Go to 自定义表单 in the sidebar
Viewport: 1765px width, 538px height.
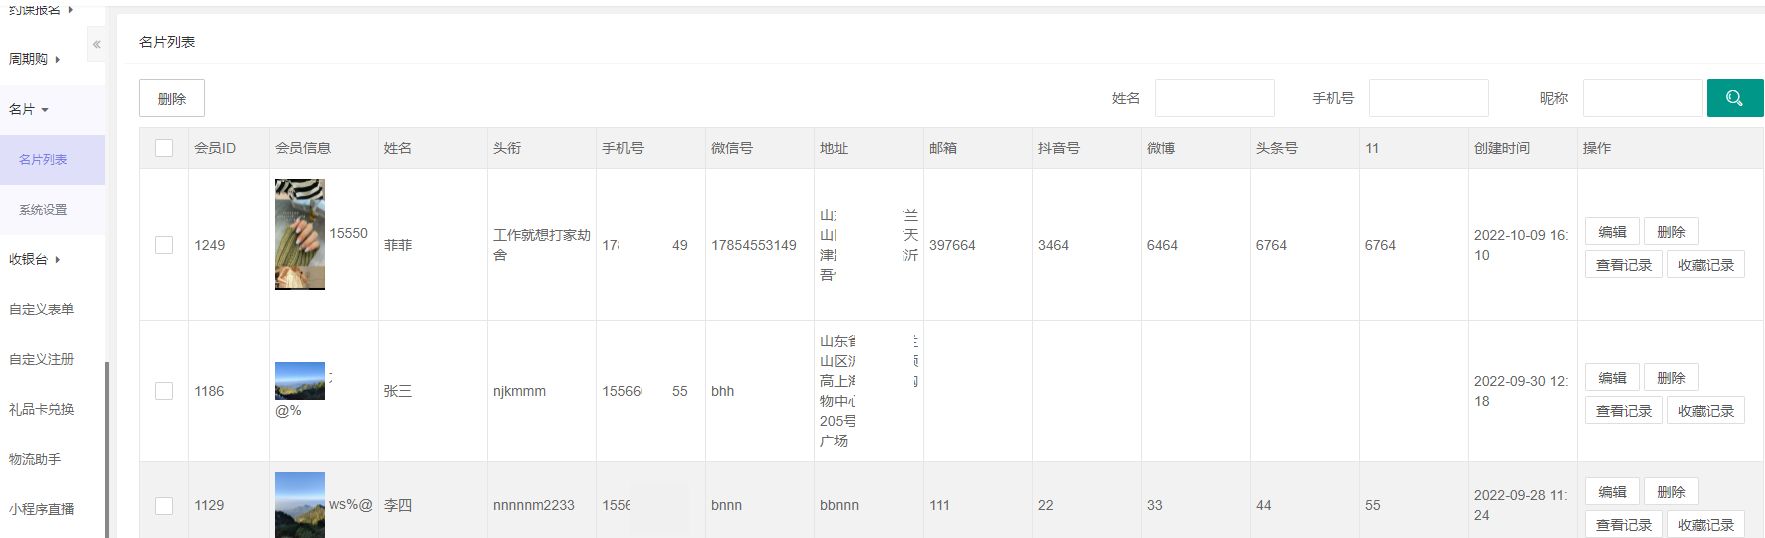coord(41,309)
